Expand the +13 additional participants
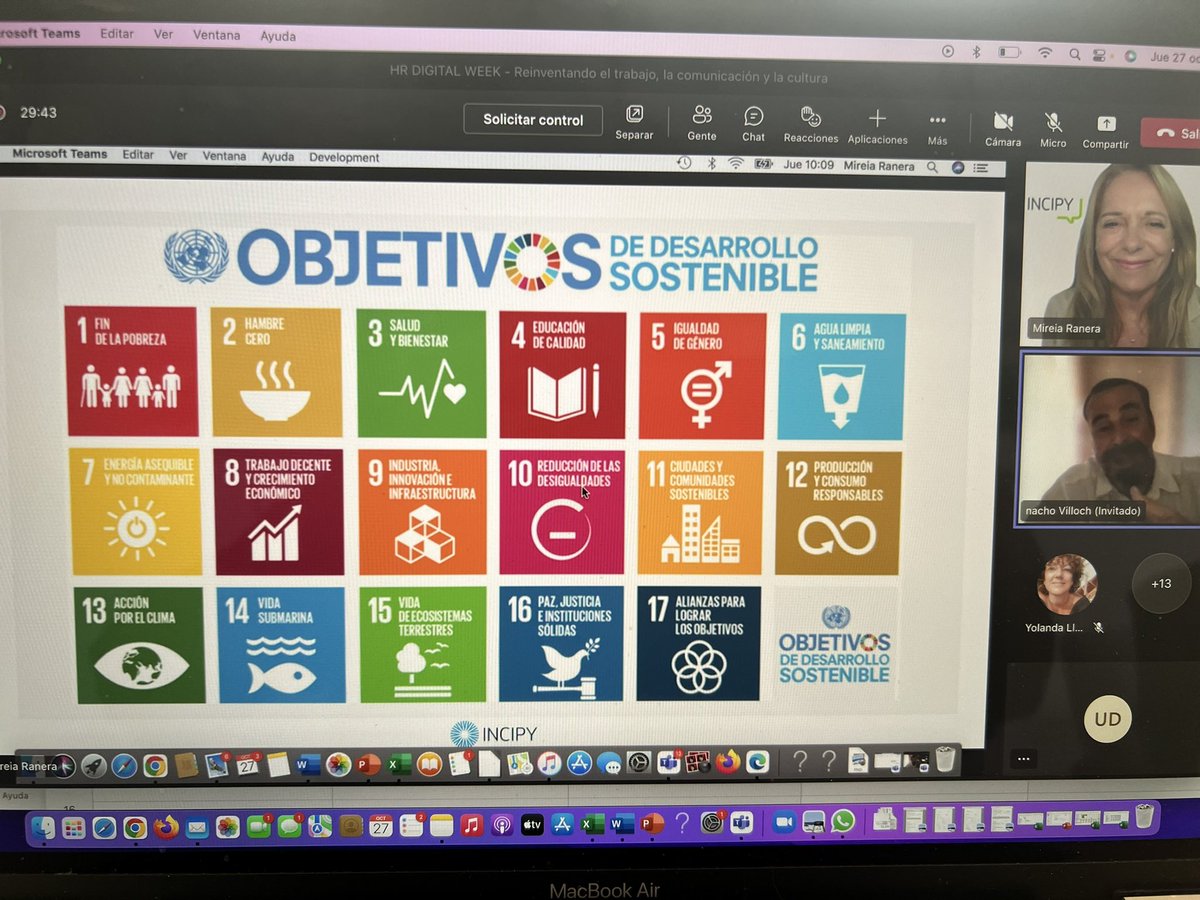The width and height of the screenshot is (1200, 900). [1161, 583]
